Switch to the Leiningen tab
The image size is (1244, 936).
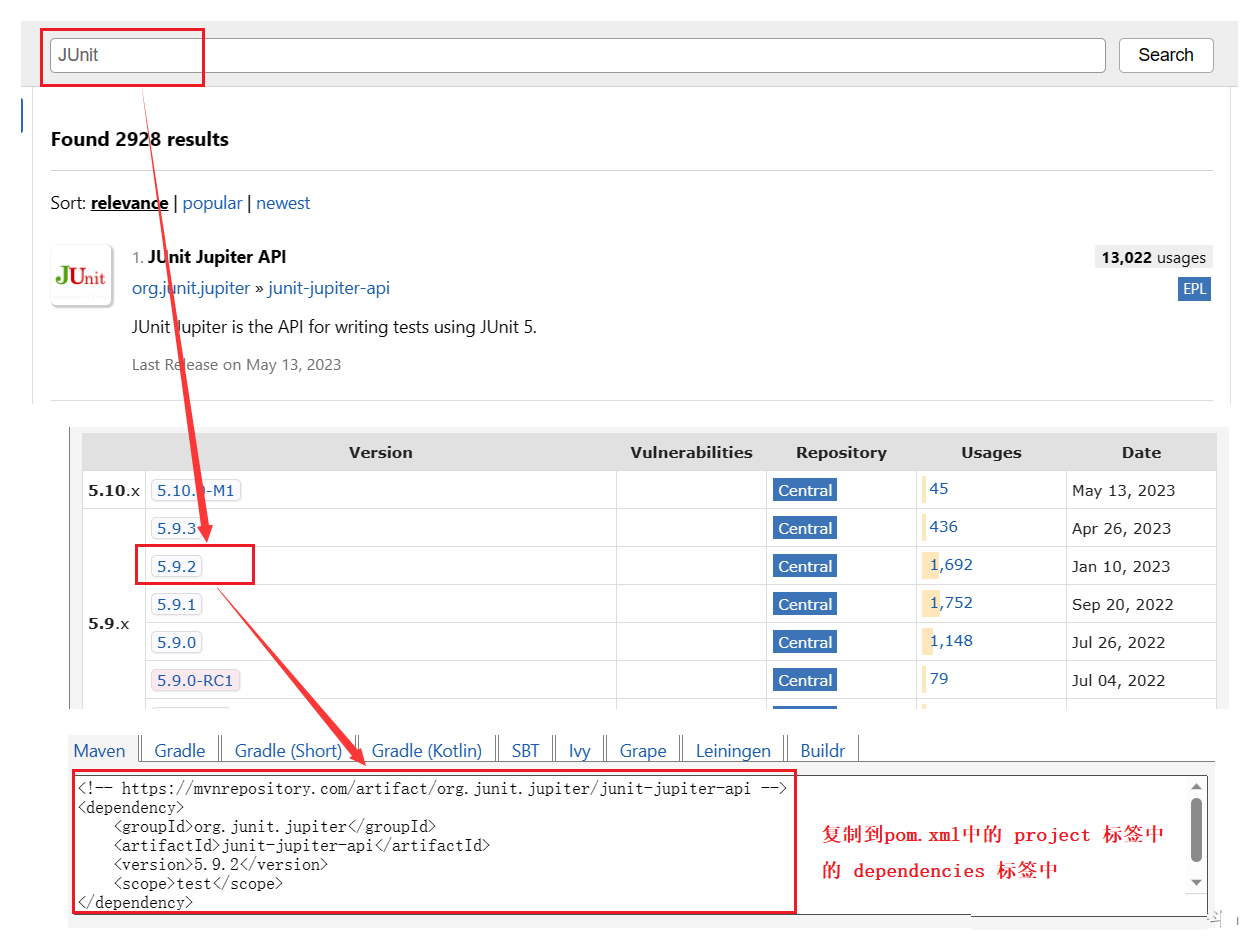733,750
